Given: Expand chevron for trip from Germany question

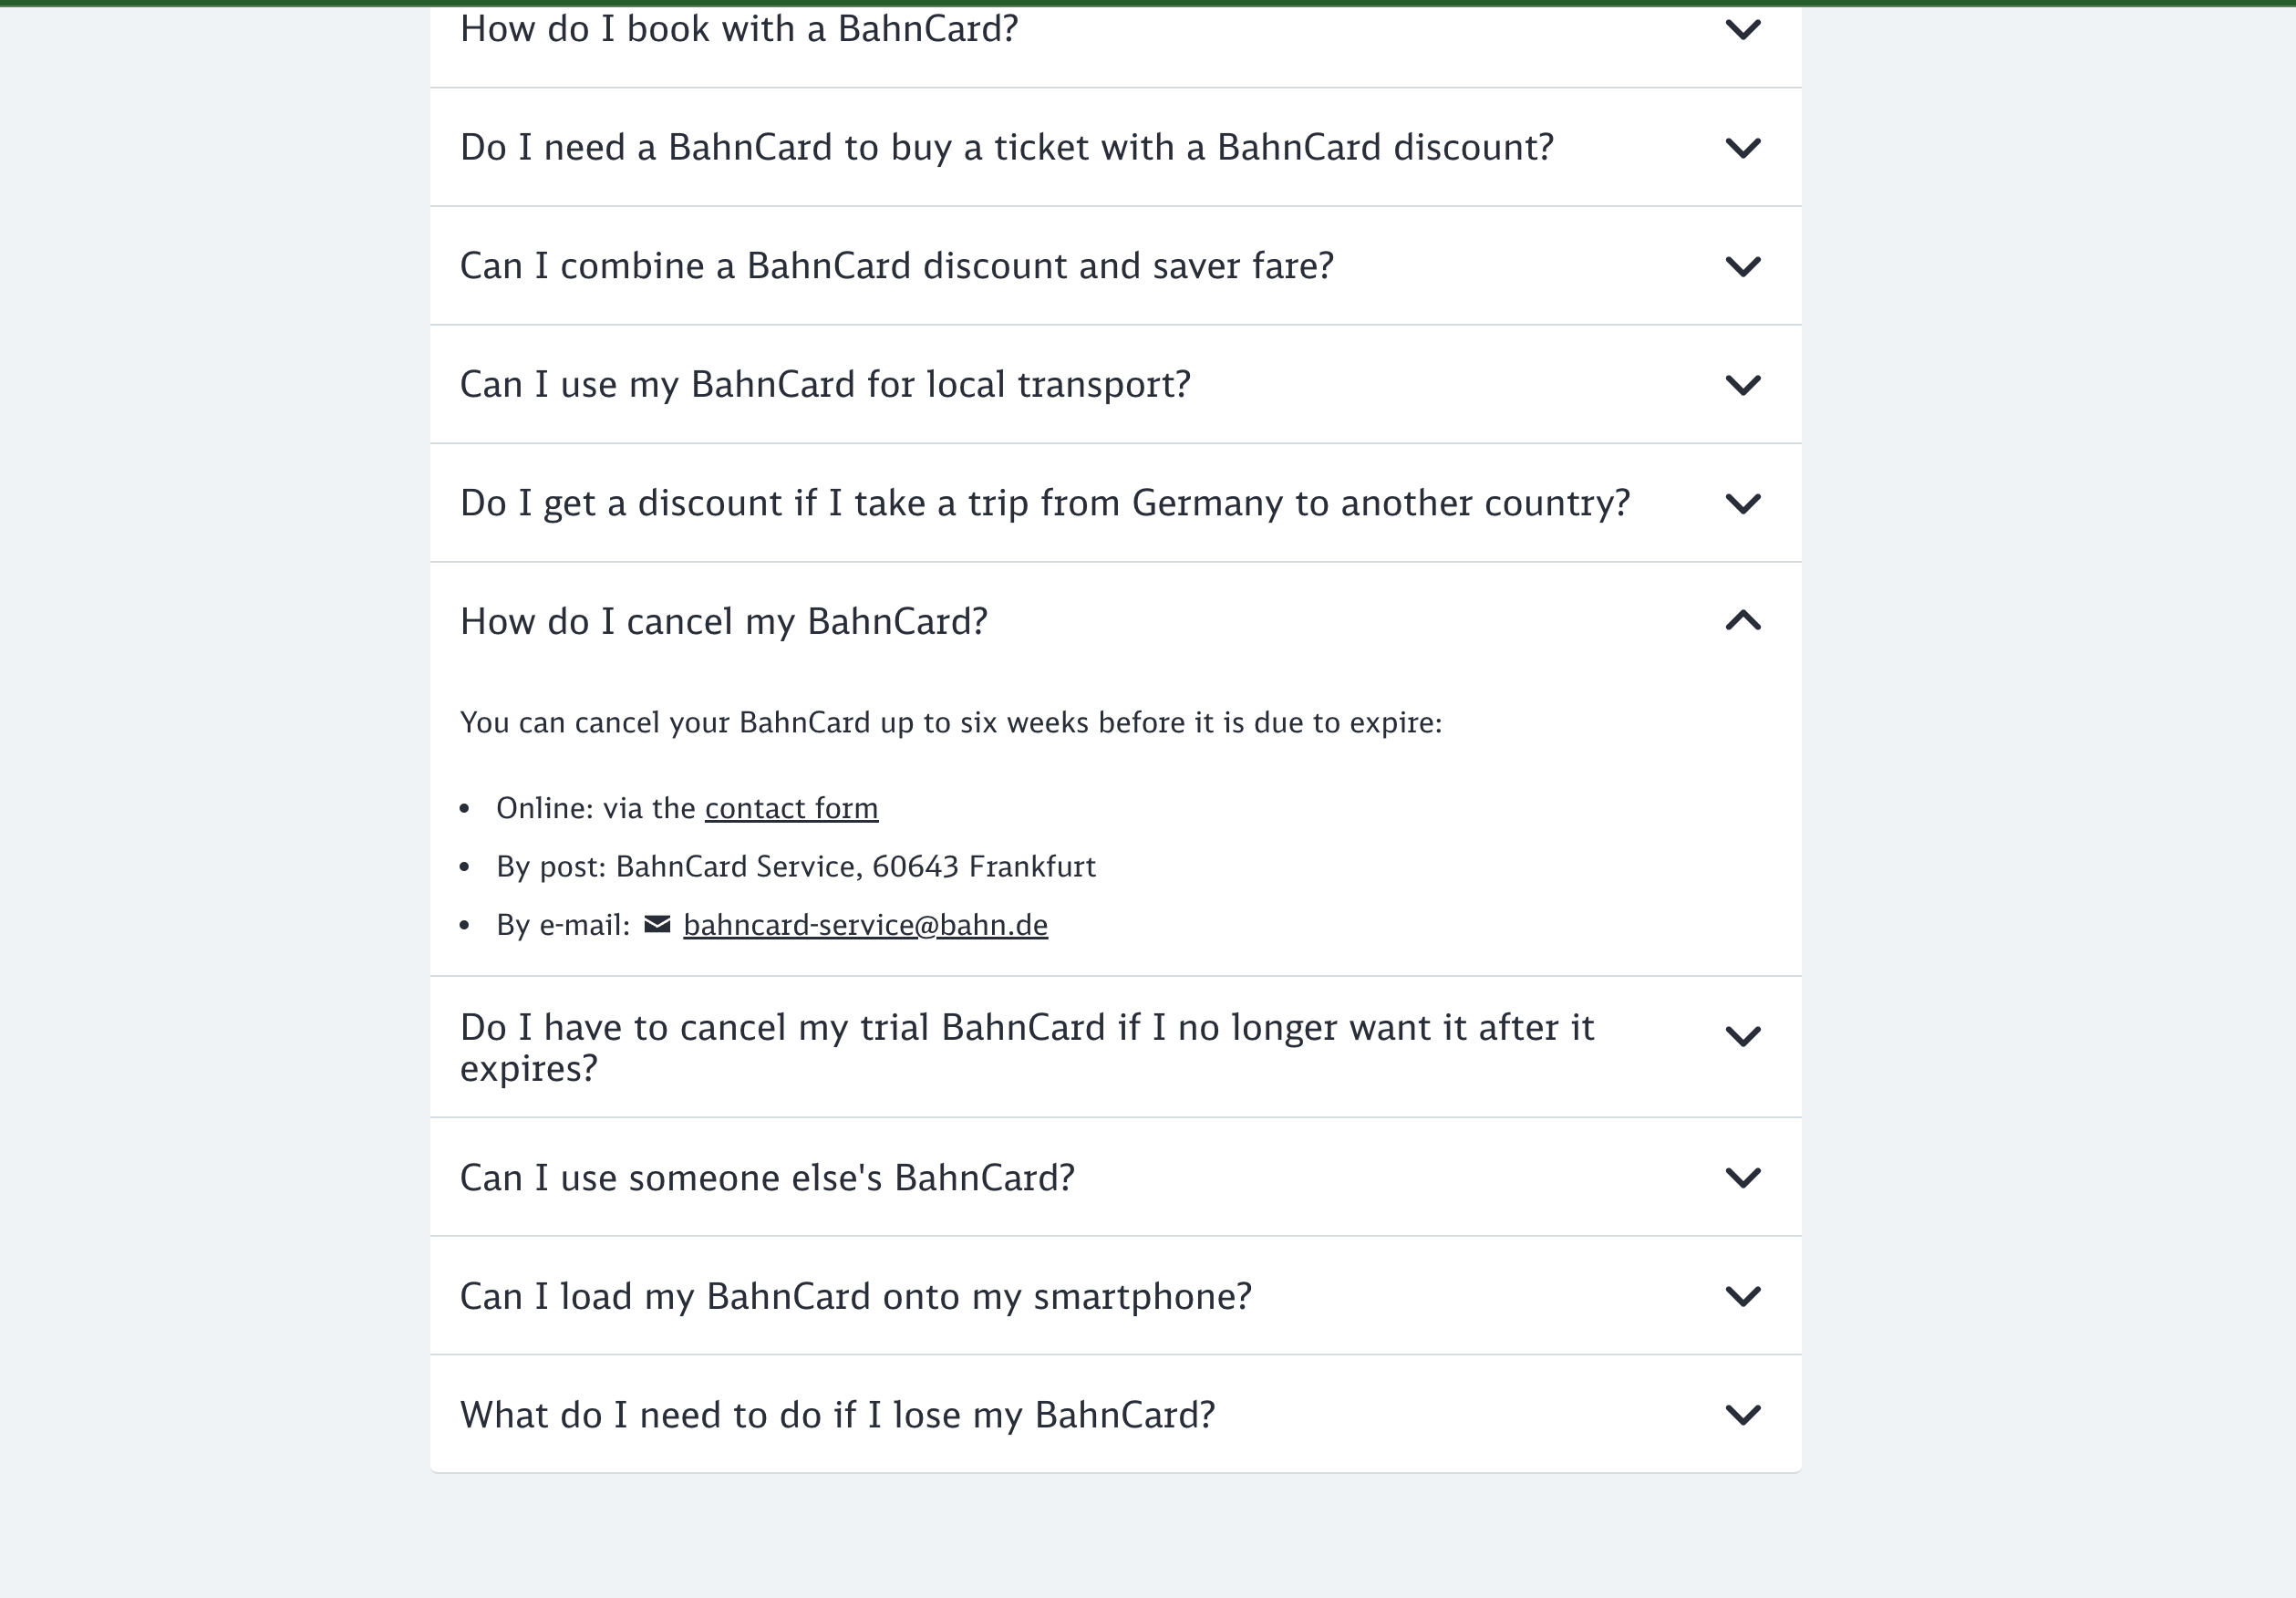Looking at the screenshot, I should pyautogui.click(x=1742, y=504).
